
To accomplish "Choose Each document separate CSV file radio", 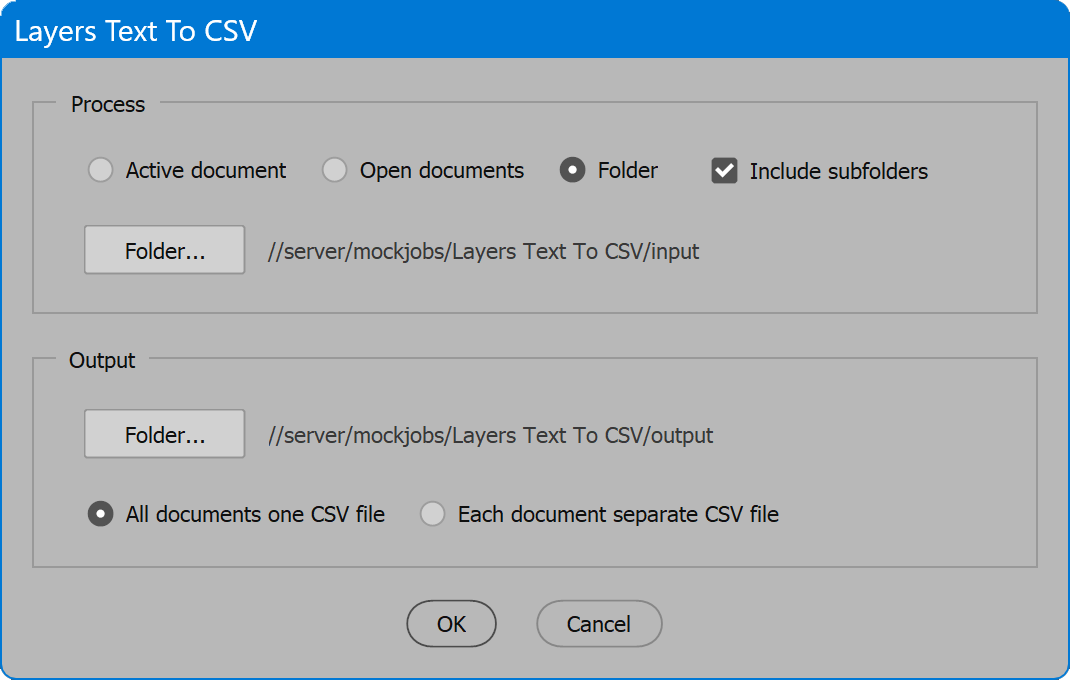I will (x=433, y=513).
